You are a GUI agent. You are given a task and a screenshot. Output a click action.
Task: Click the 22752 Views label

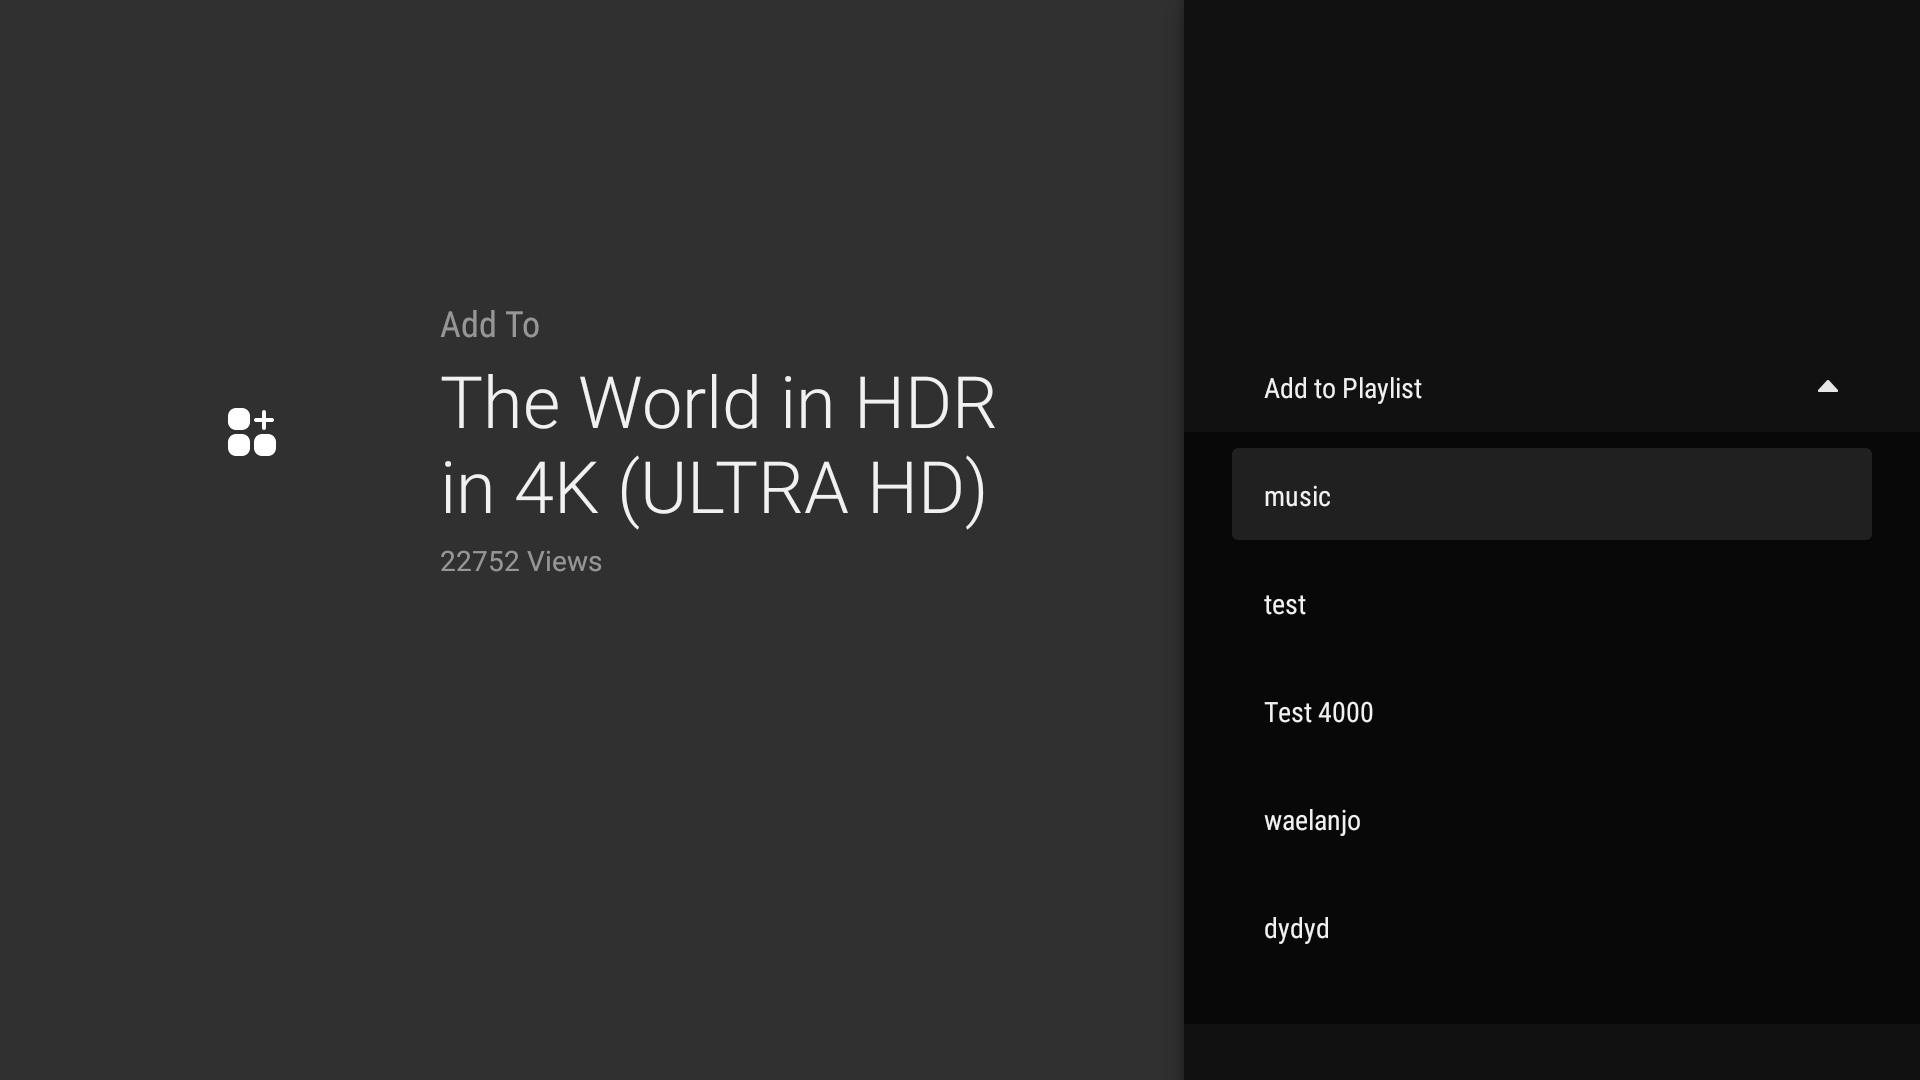521,561
